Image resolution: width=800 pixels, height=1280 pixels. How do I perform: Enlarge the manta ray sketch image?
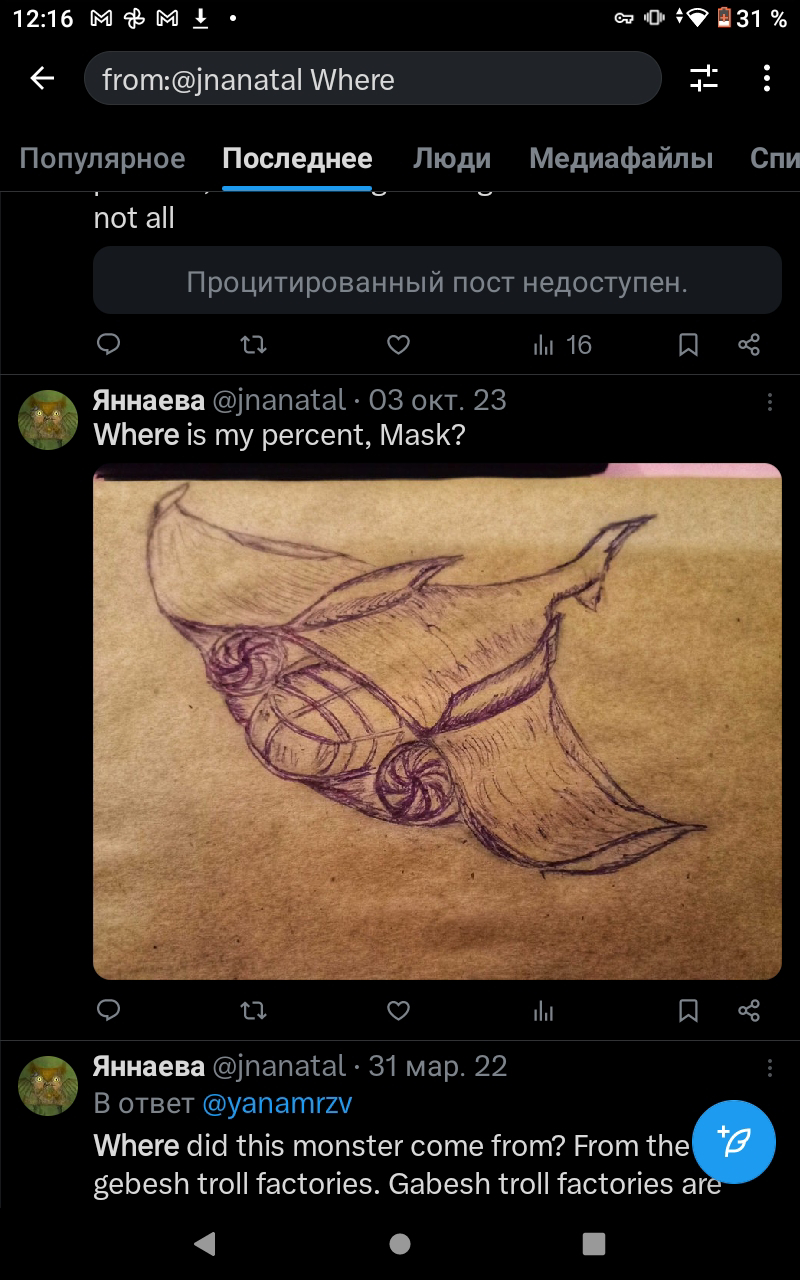(x=437, y=721)
